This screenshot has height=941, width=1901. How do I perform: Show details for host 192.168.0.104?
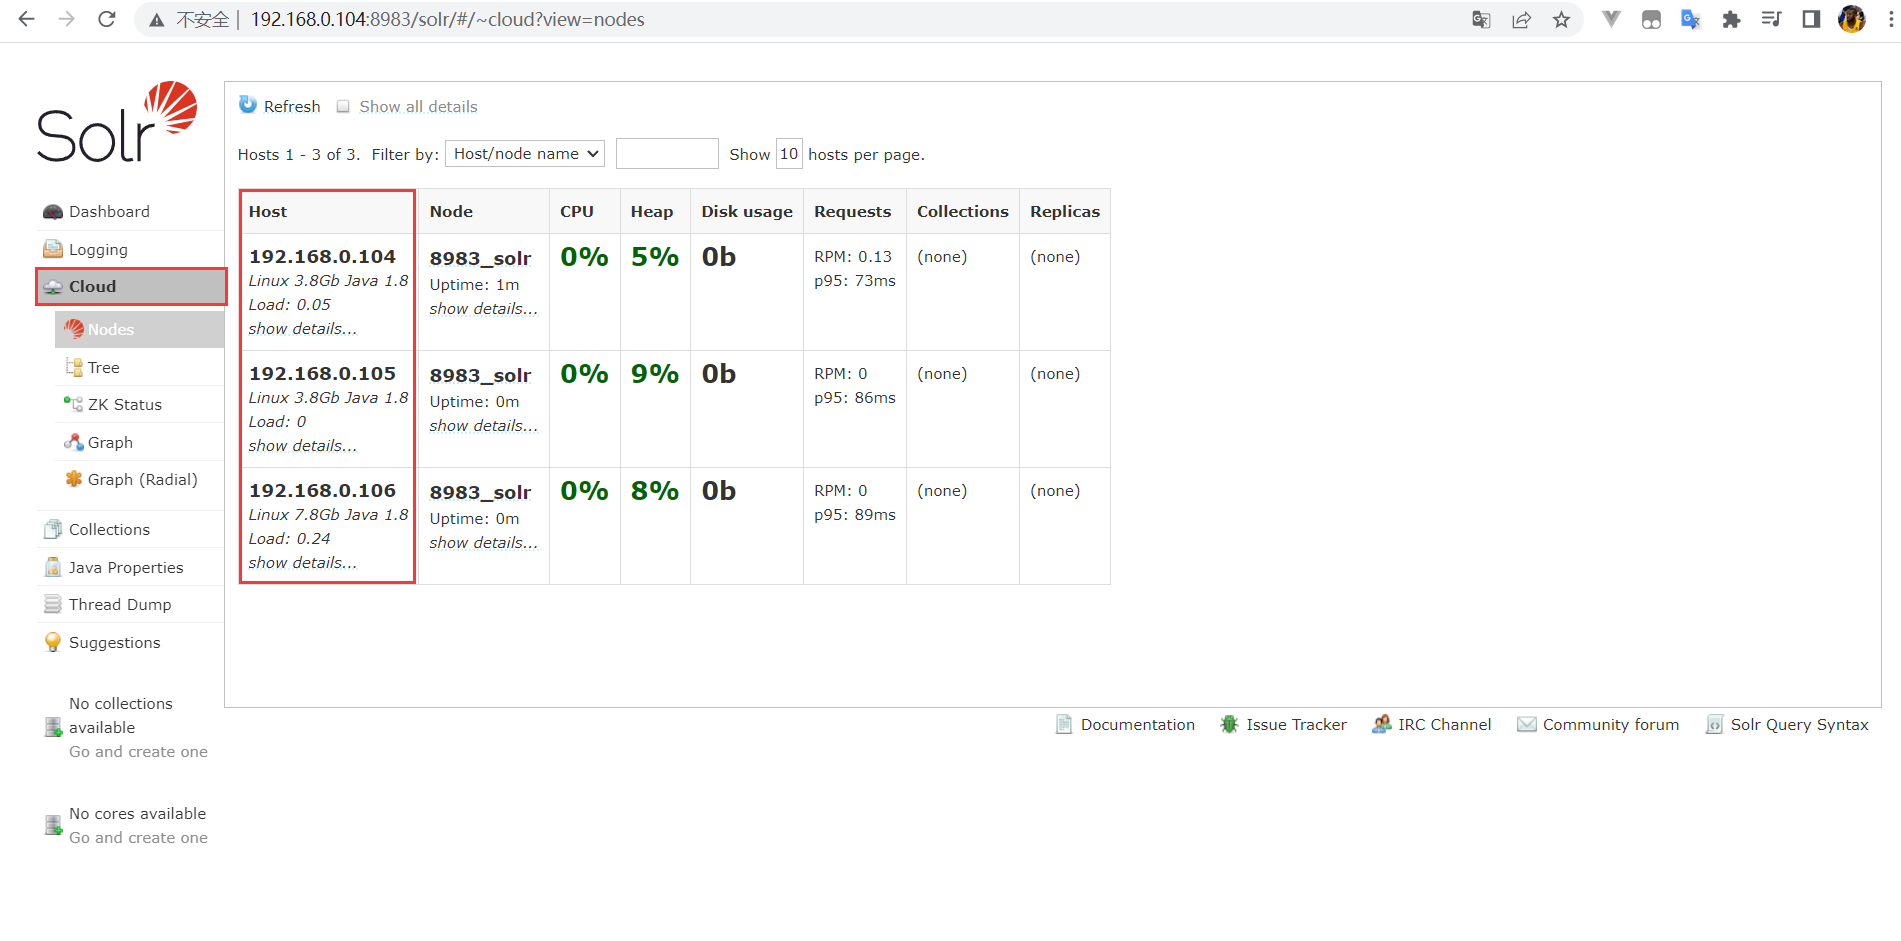(x=302, y=328)
